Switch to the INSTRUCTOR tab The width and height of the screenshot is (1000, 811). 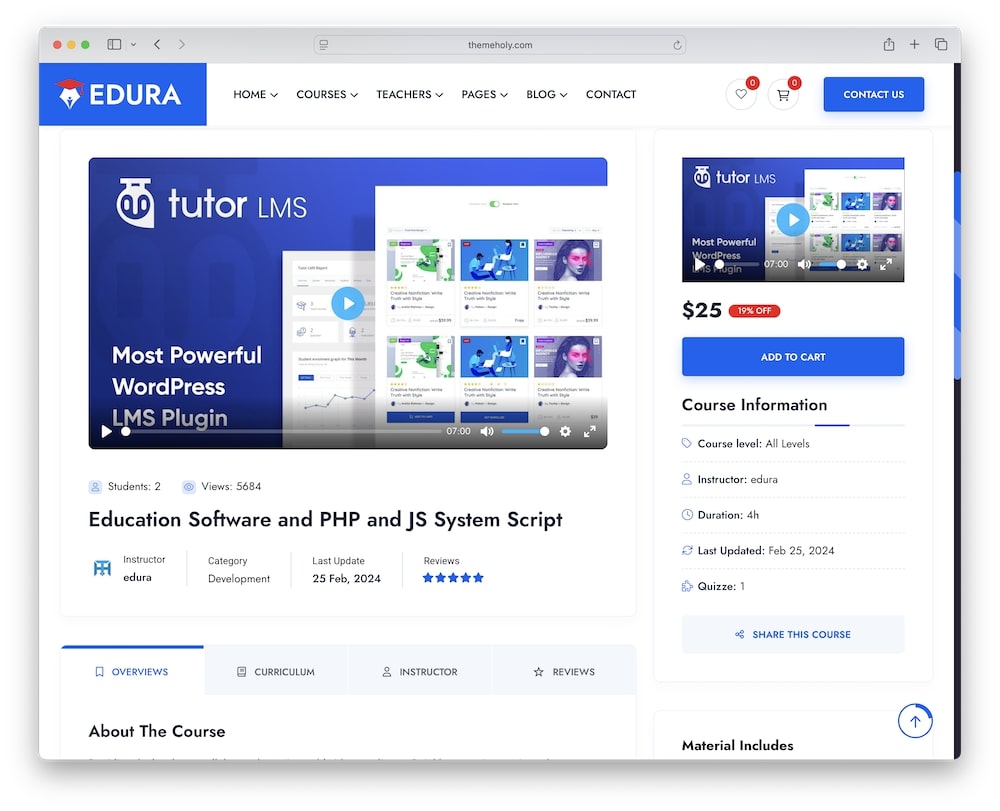[420, 671]
